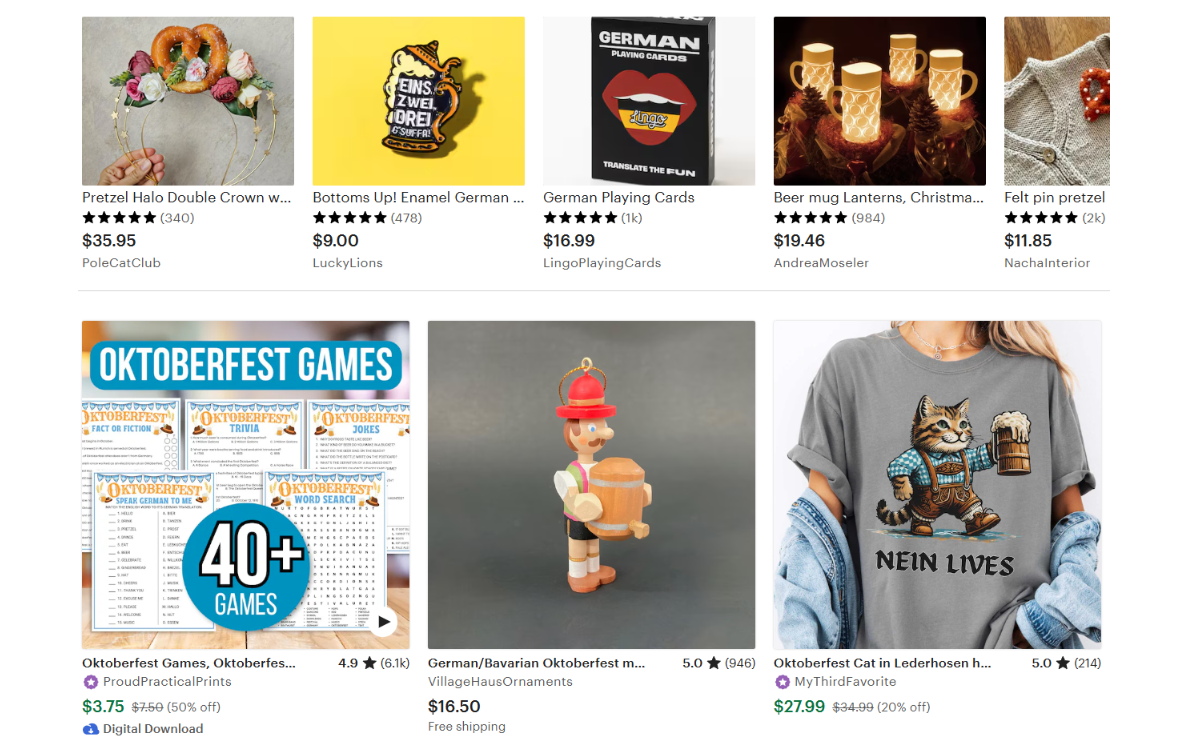Click the Star Seller badge beside ProudPracticalPrints
Viewport: 1184px width, 752px height.
91,682
